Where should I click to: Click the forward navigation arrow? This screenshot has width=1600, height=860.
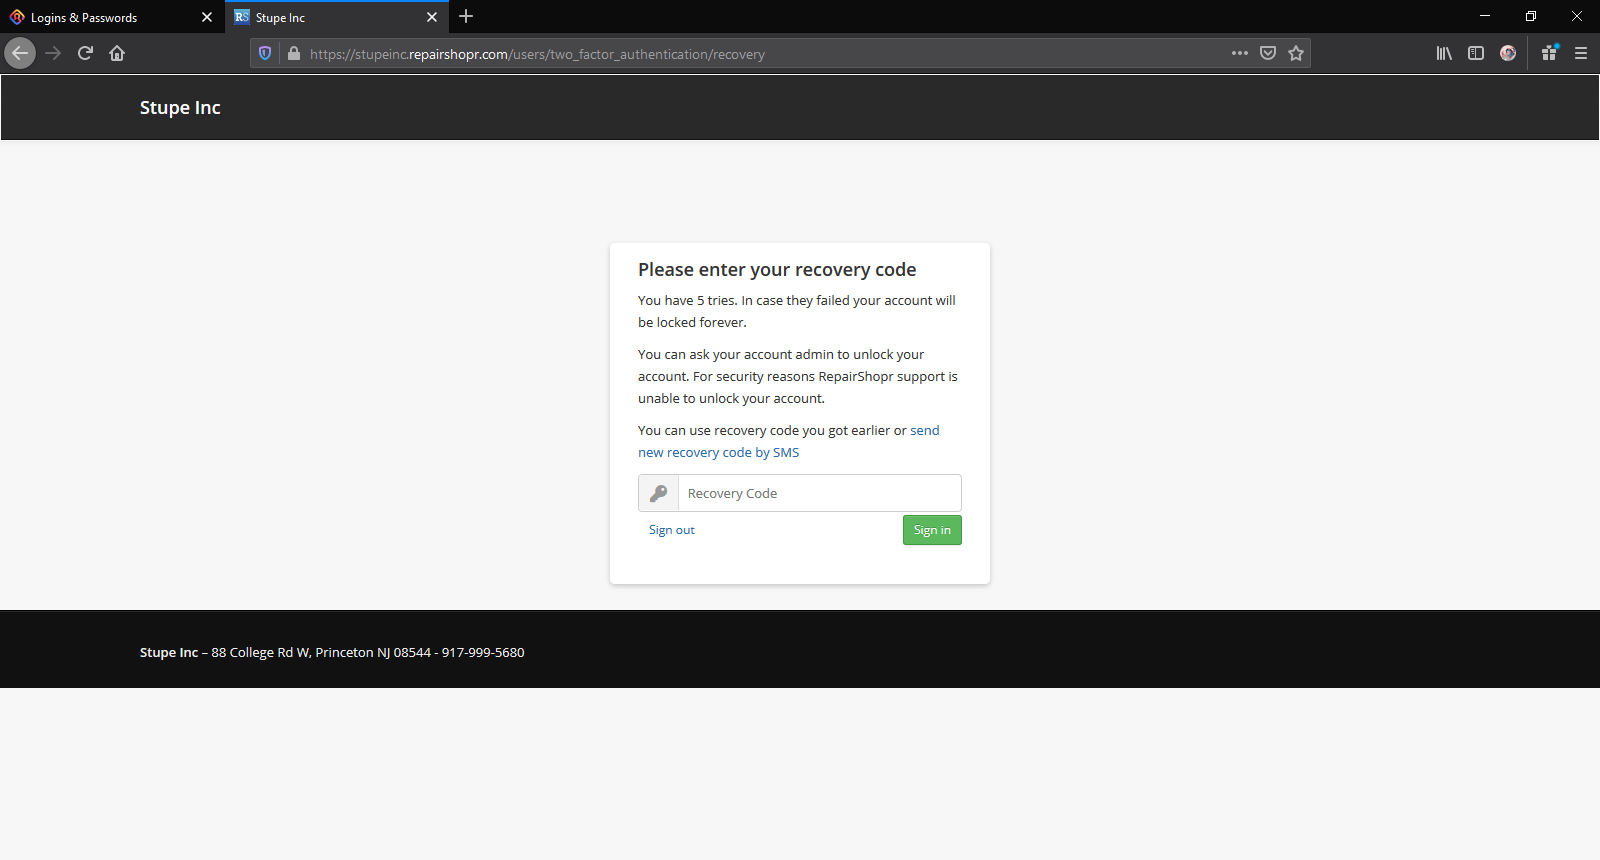53,53
